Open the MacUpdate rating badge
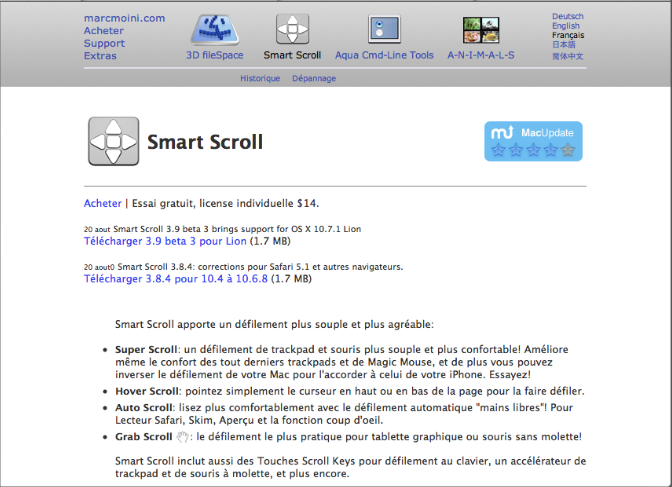This screenshot has height=487, width=672. (x=533, y=141)
